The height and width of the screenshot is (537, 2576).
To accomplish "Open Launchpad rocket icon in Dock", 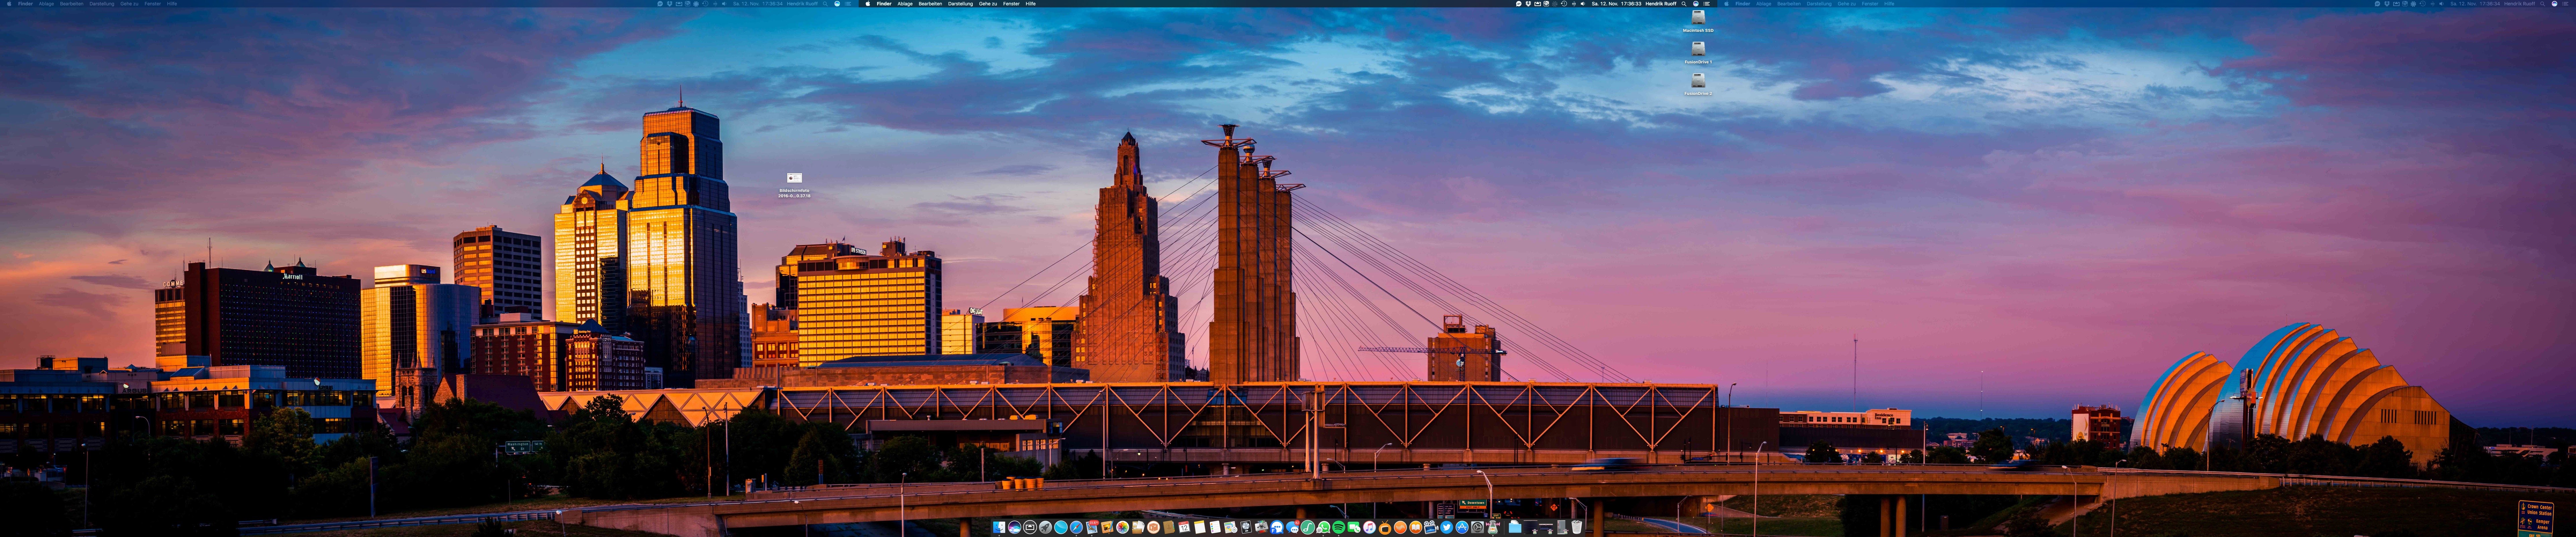I will tap(1046, 527).
